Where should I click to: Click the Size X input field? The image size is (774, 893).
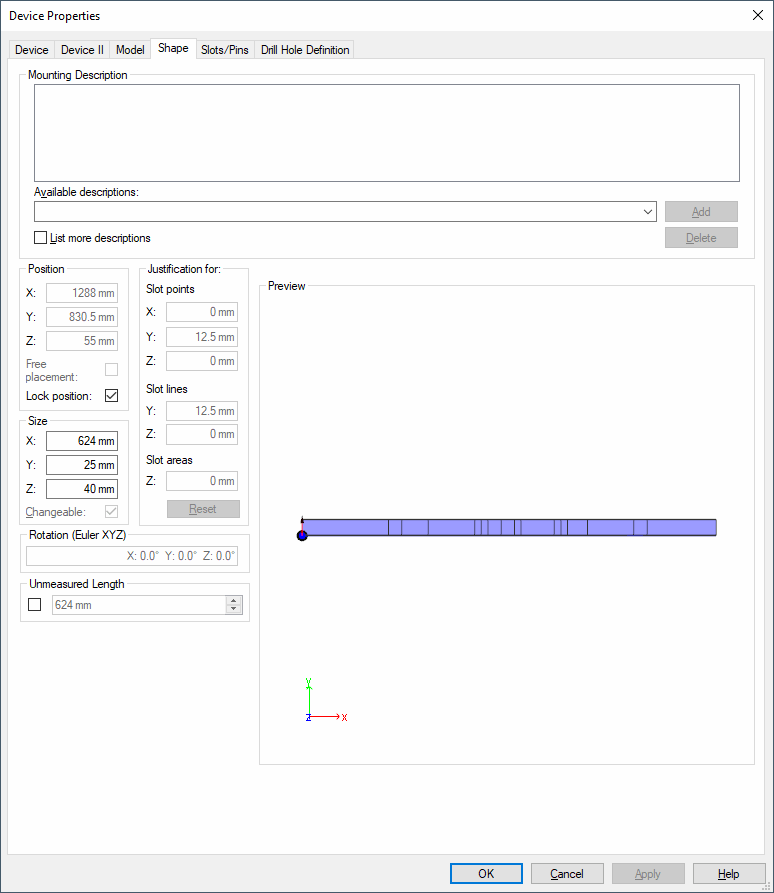point(81,441)
